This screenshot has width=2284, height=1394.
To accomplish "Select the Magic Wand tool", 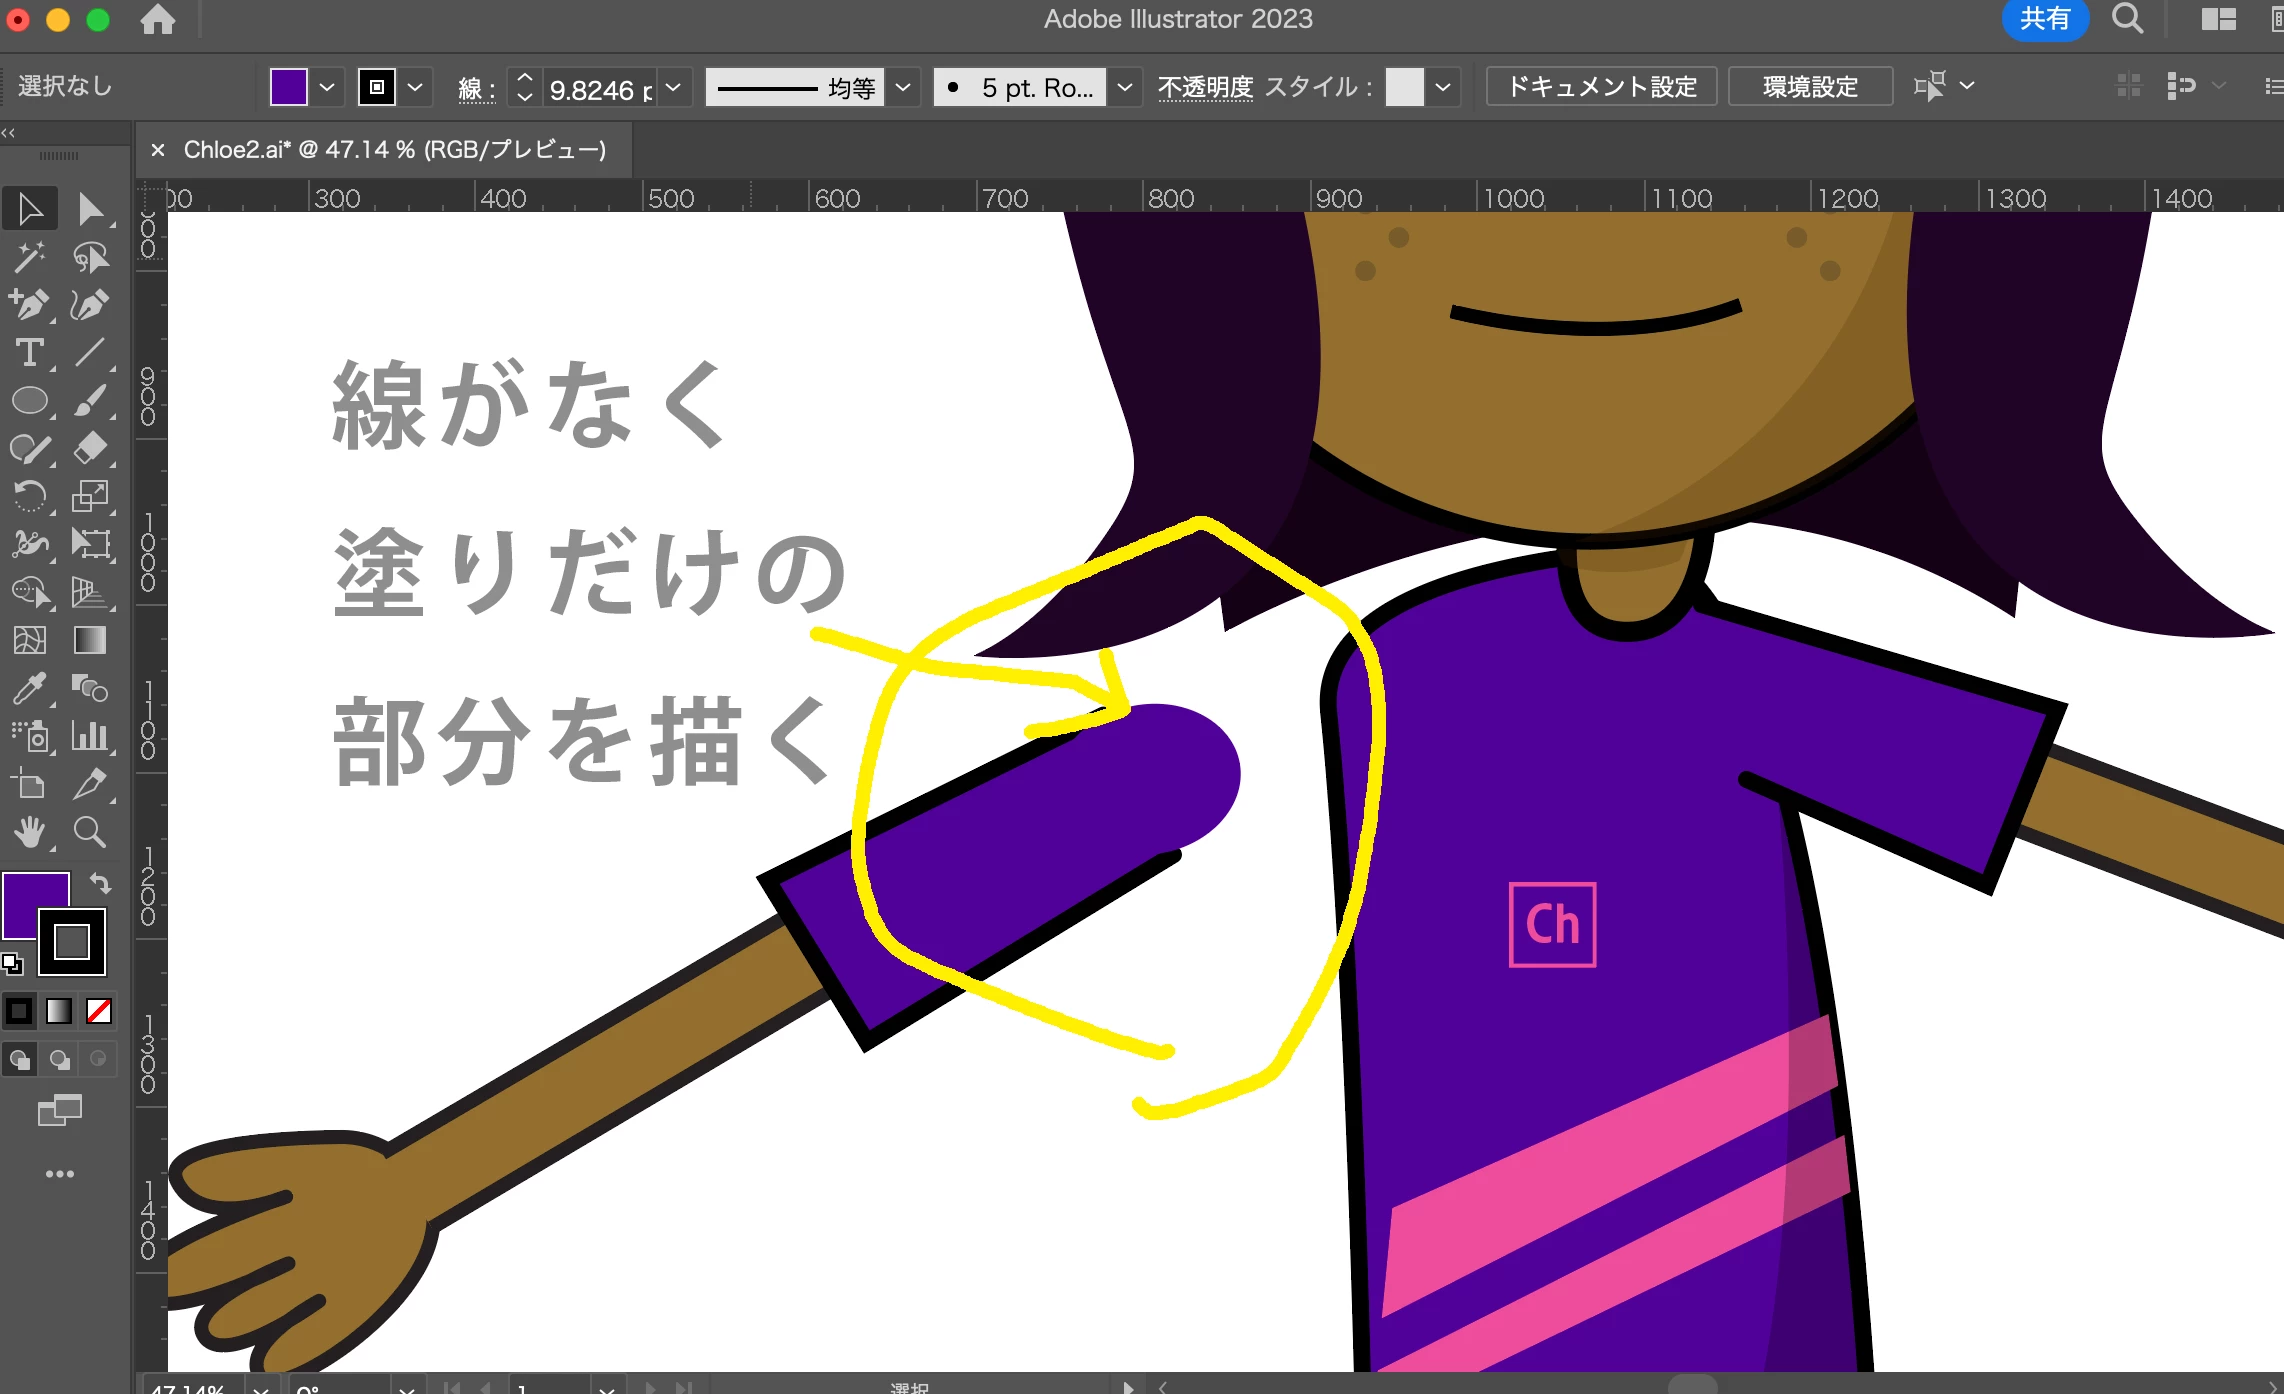I will [x=30, y=257].
